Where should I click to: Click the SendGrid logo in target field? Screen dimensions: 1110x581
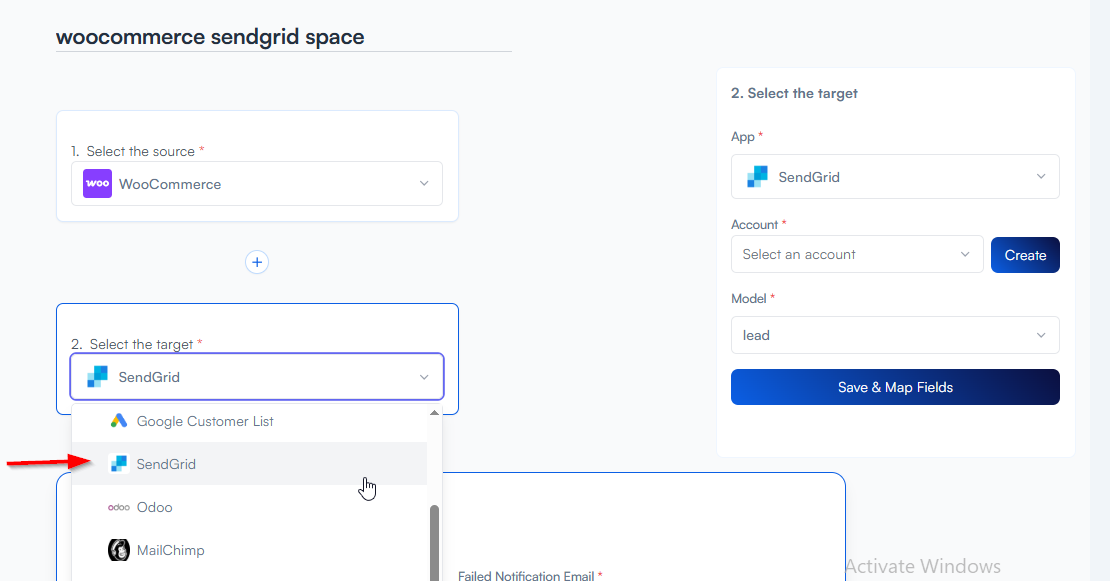pos(97,377)
